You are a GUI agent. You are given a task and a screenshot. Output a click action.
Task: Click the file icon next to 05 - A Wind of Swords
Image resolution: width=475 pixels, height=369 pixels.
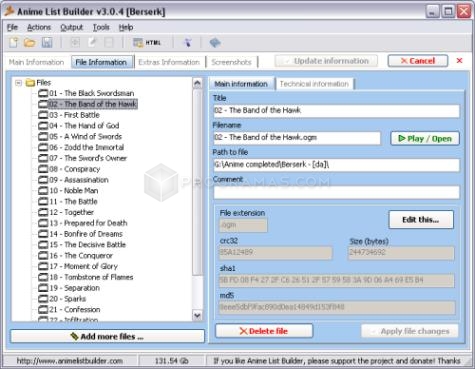tap(43, 137)
